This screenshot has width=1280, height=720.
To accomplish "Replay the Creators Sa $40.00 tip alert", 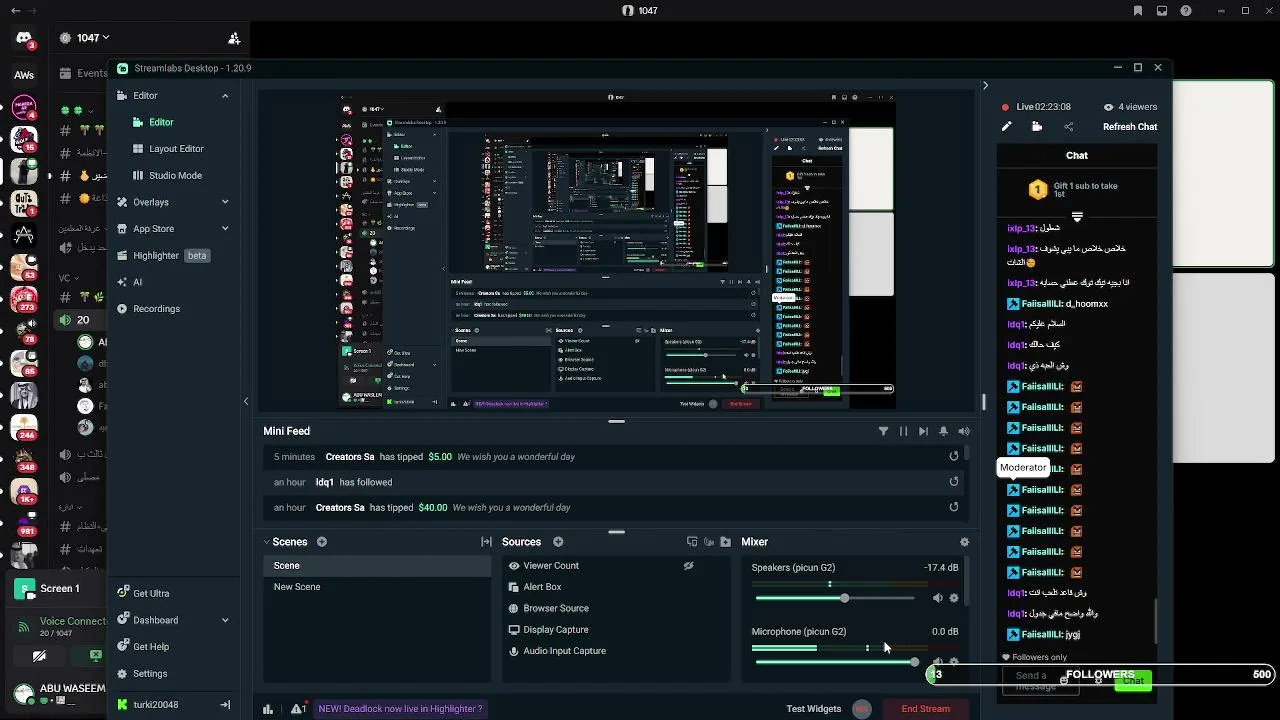I will click(x=954, y=507).
